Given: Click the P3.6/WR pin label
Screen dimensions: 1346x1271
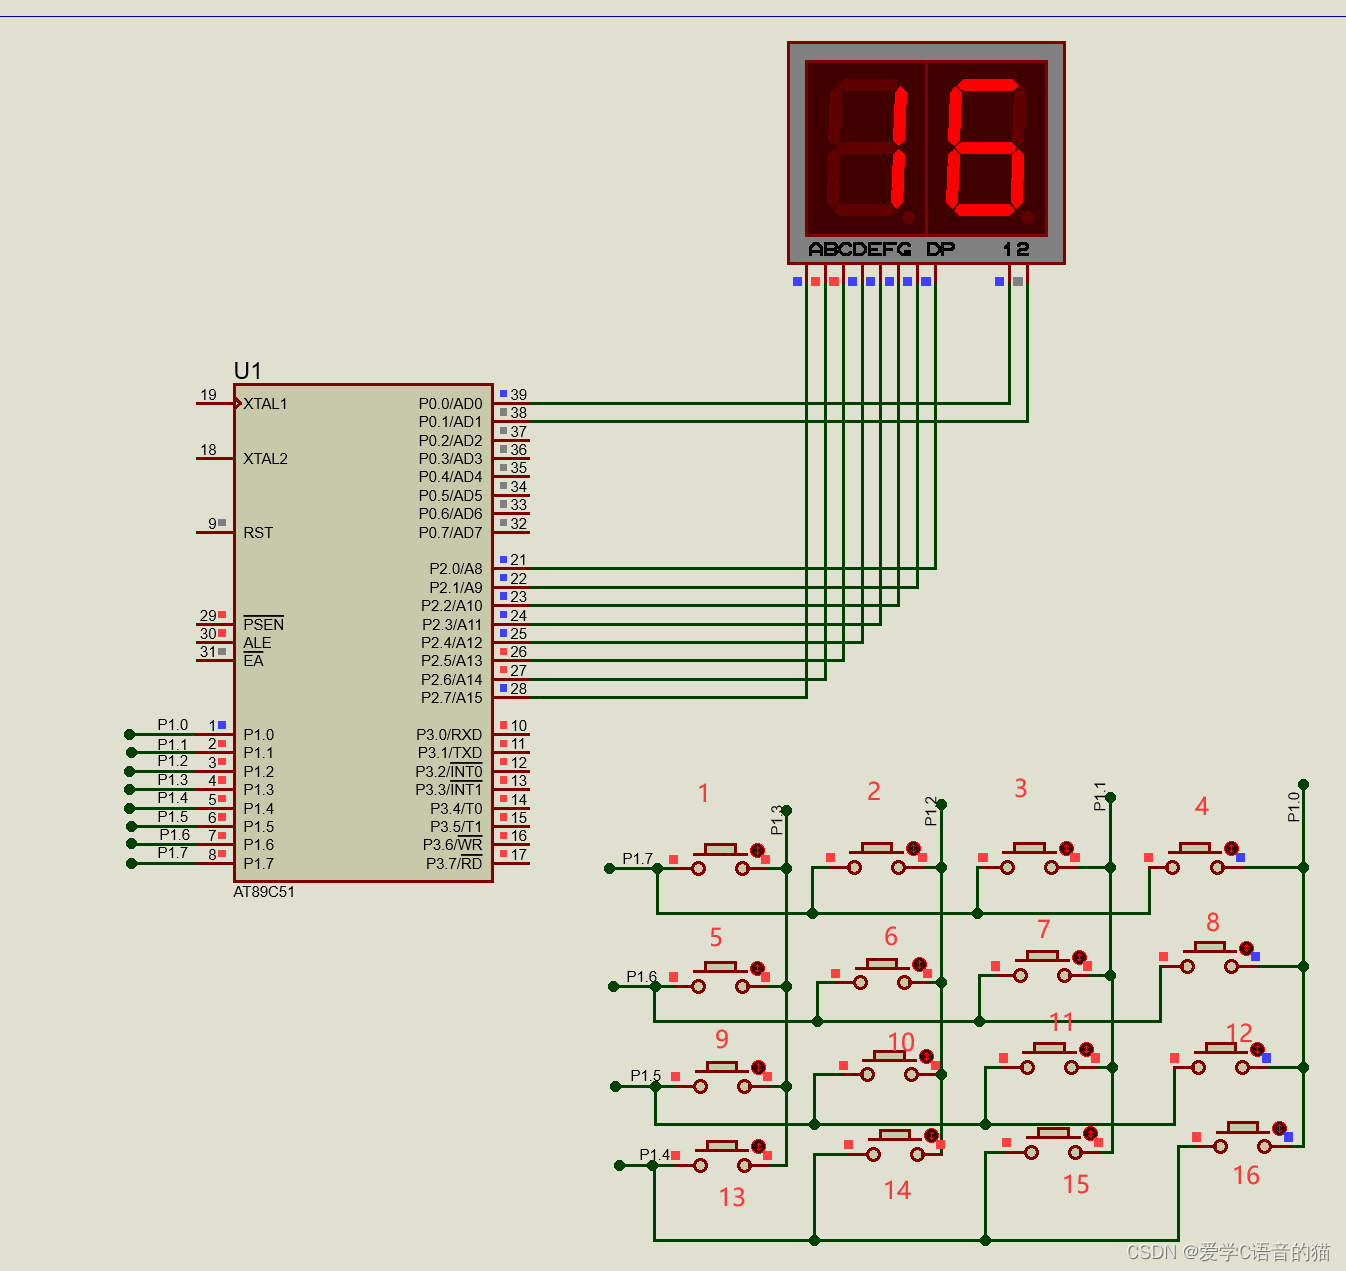Looking at the screenshot, I should (x=452, y=845).
